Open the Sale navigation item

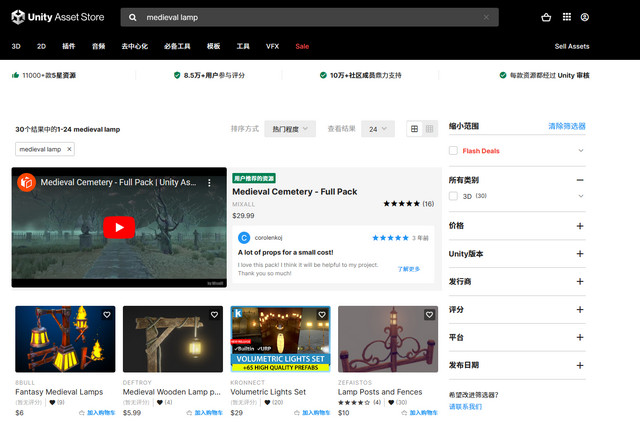pos(302,47)
